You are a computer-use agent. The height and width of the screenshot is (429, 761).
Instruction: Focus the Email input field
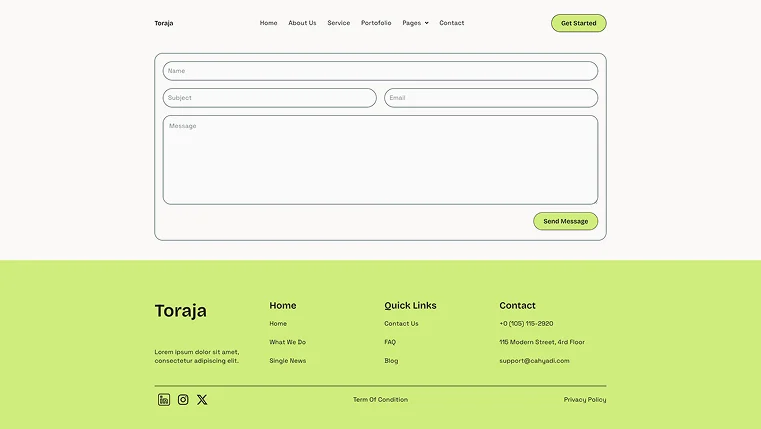click(x=491, y=98)
